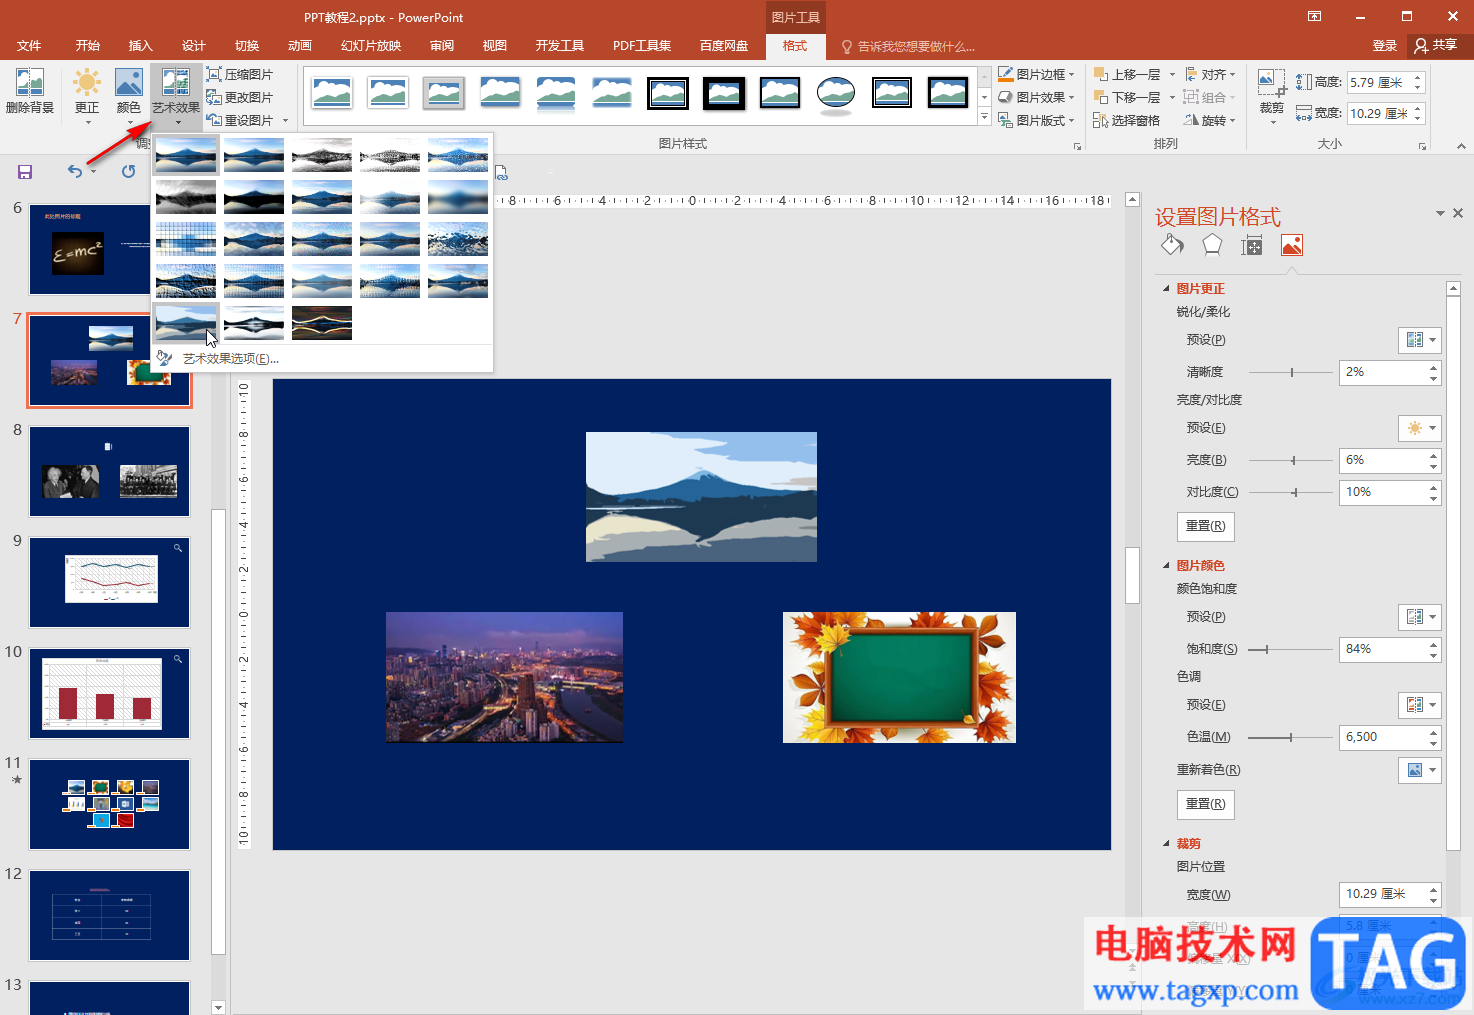1474x1015 pixels.
Task: Switch to the 设计 design tab
Action: (x=194, y=46)
